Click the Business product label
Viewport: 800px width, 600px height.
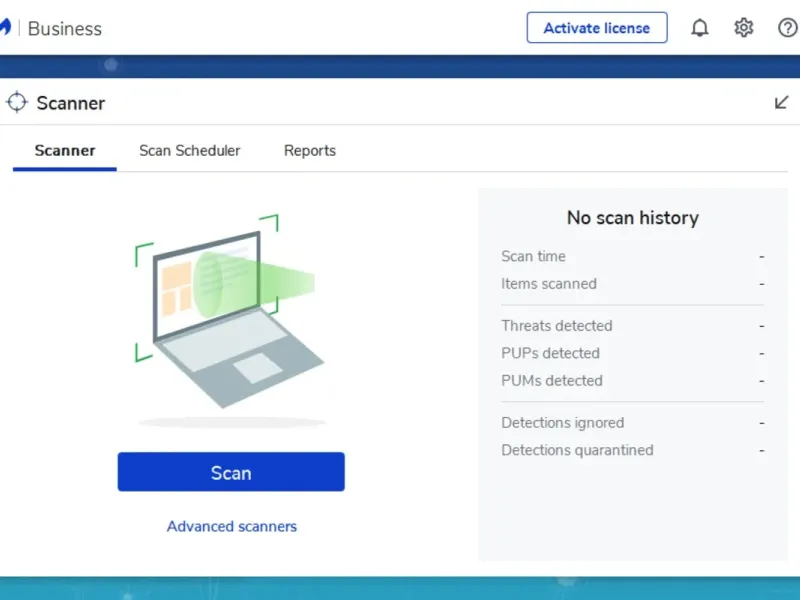65,29
